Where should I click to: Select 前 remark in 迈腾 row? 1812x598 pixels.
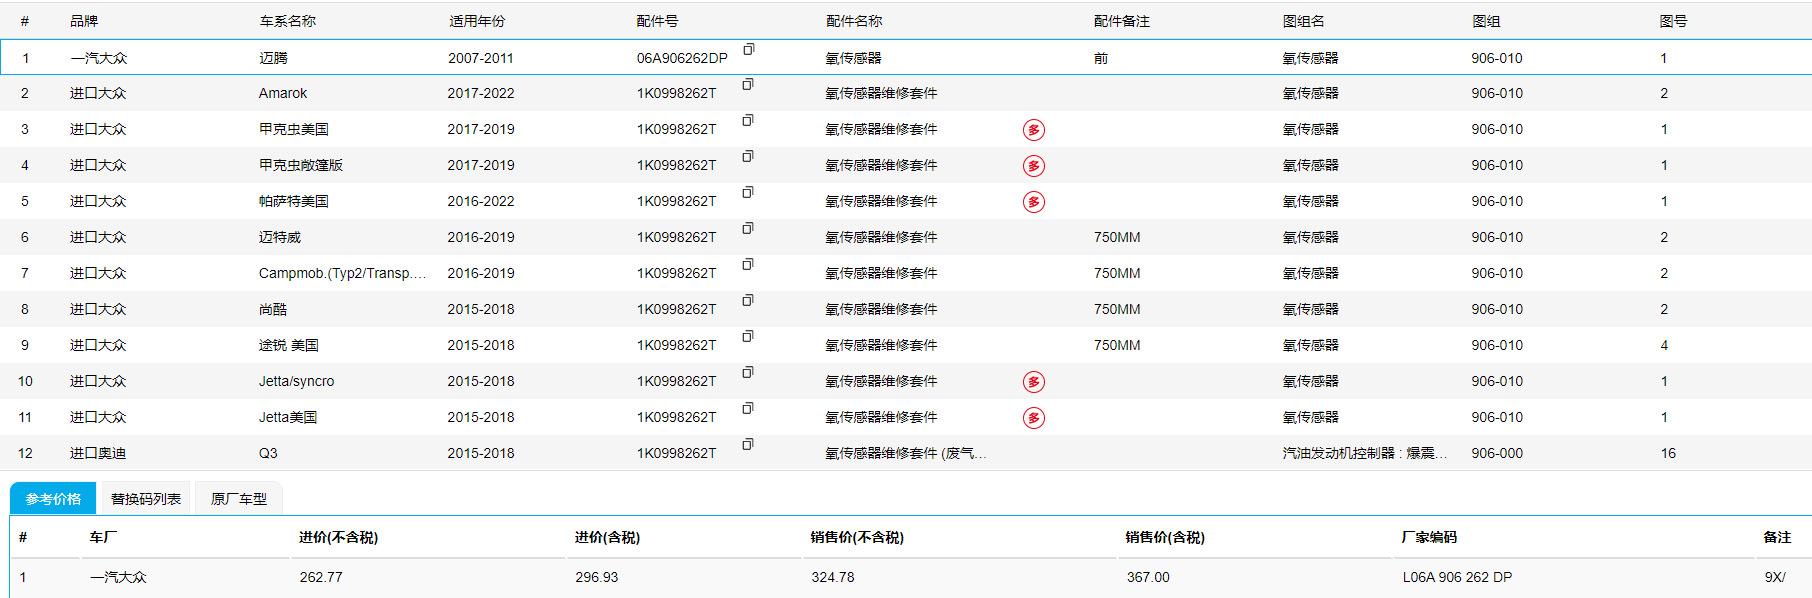click(1100, 58)
